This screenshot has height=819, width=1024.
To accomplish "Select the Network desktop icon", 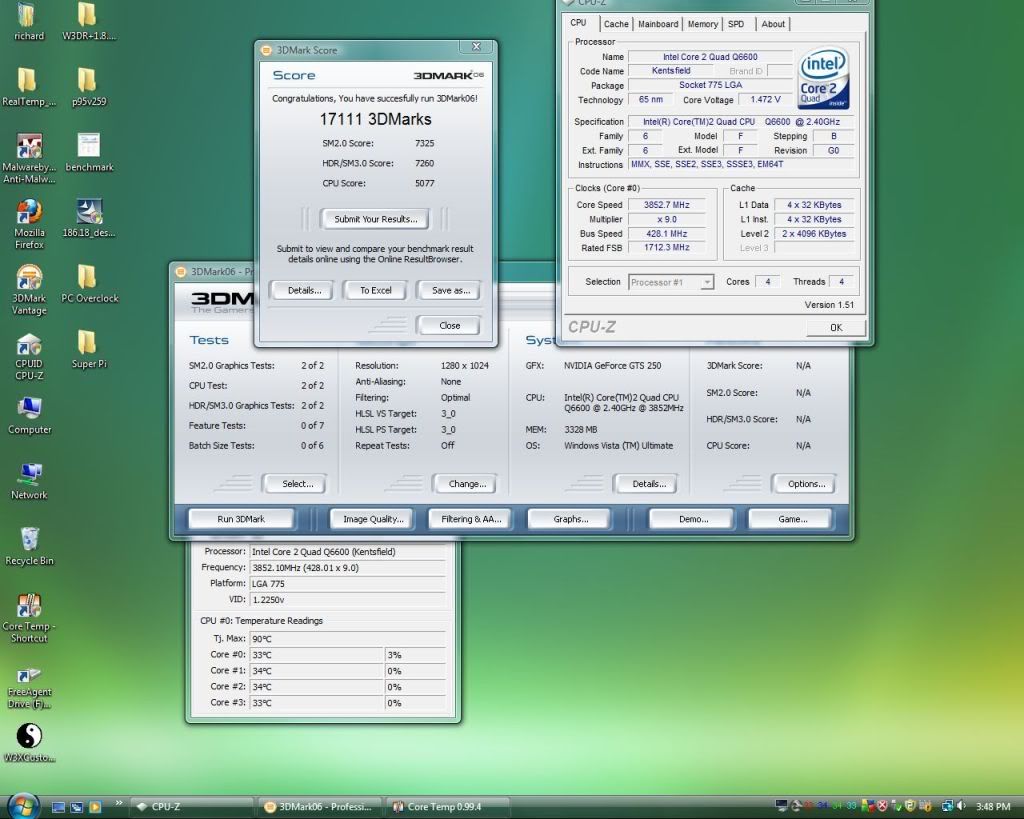I will pos(29,481).
